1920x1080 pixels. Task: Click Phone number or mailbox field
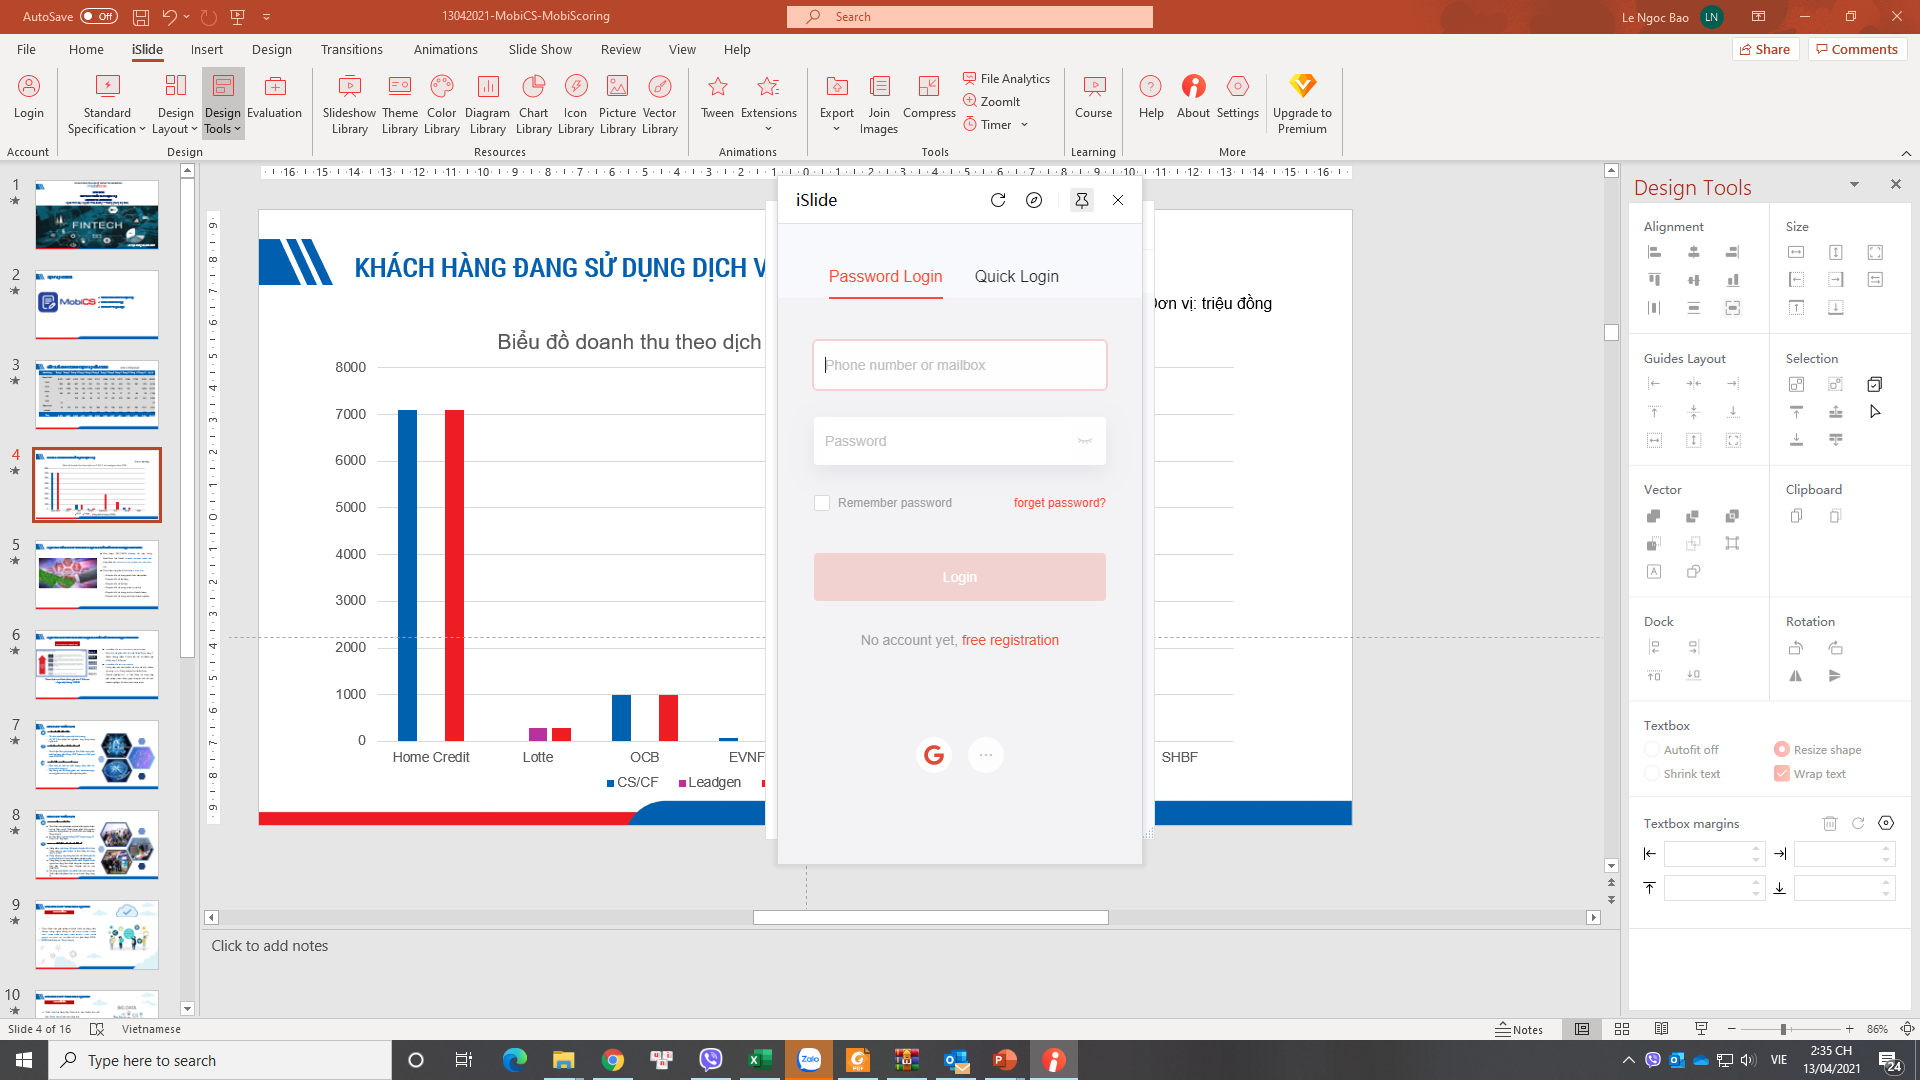point(959,365)
